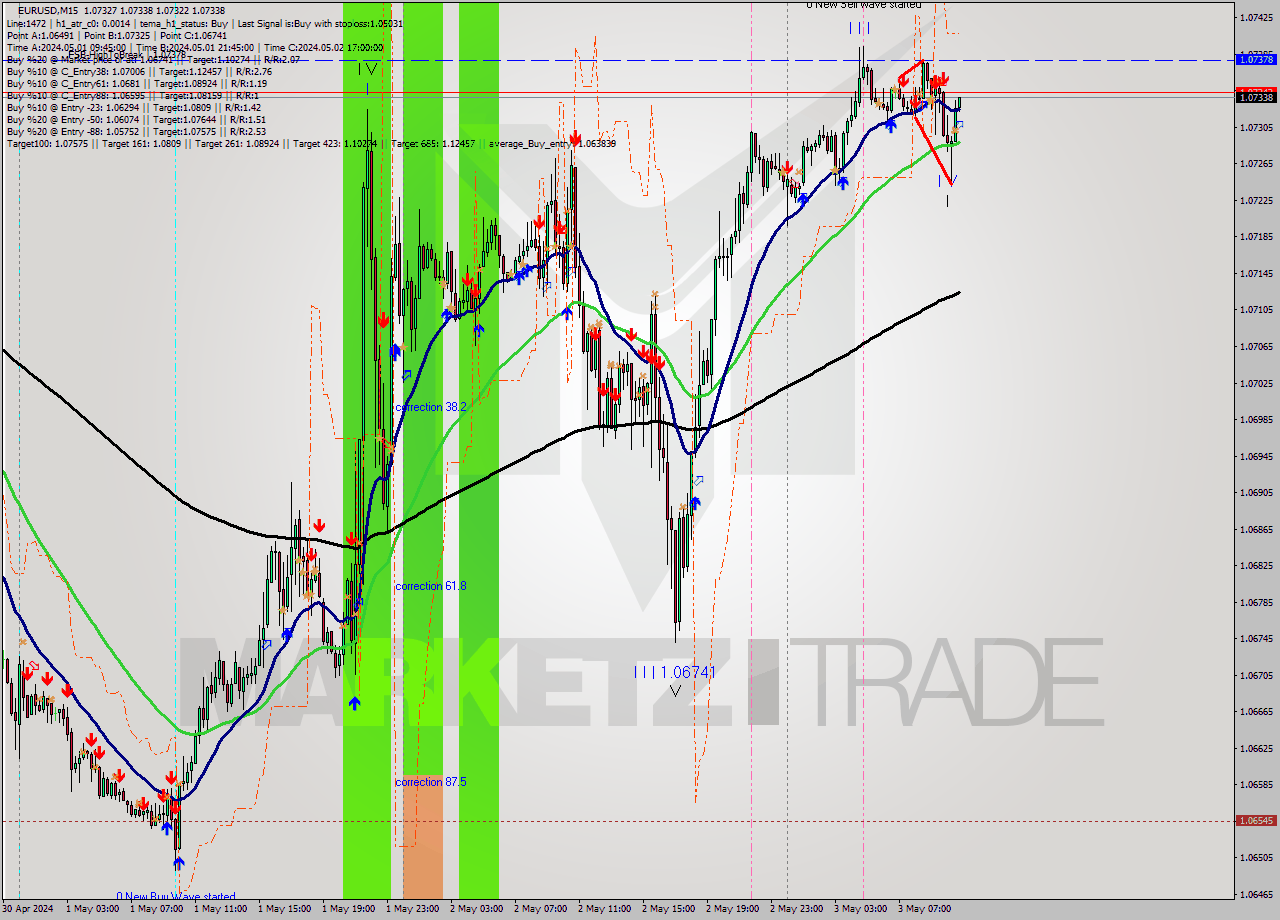Click the '1 May 15:00' time axis label
Image resolution: width=1280 pixels, height=920 pixels.
click(x=284, y=909)
